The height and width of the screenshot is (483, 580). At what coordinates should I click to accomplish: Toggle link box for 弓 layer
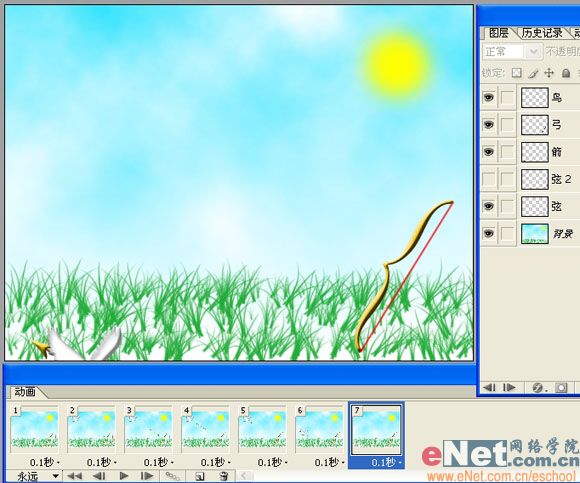507,125
